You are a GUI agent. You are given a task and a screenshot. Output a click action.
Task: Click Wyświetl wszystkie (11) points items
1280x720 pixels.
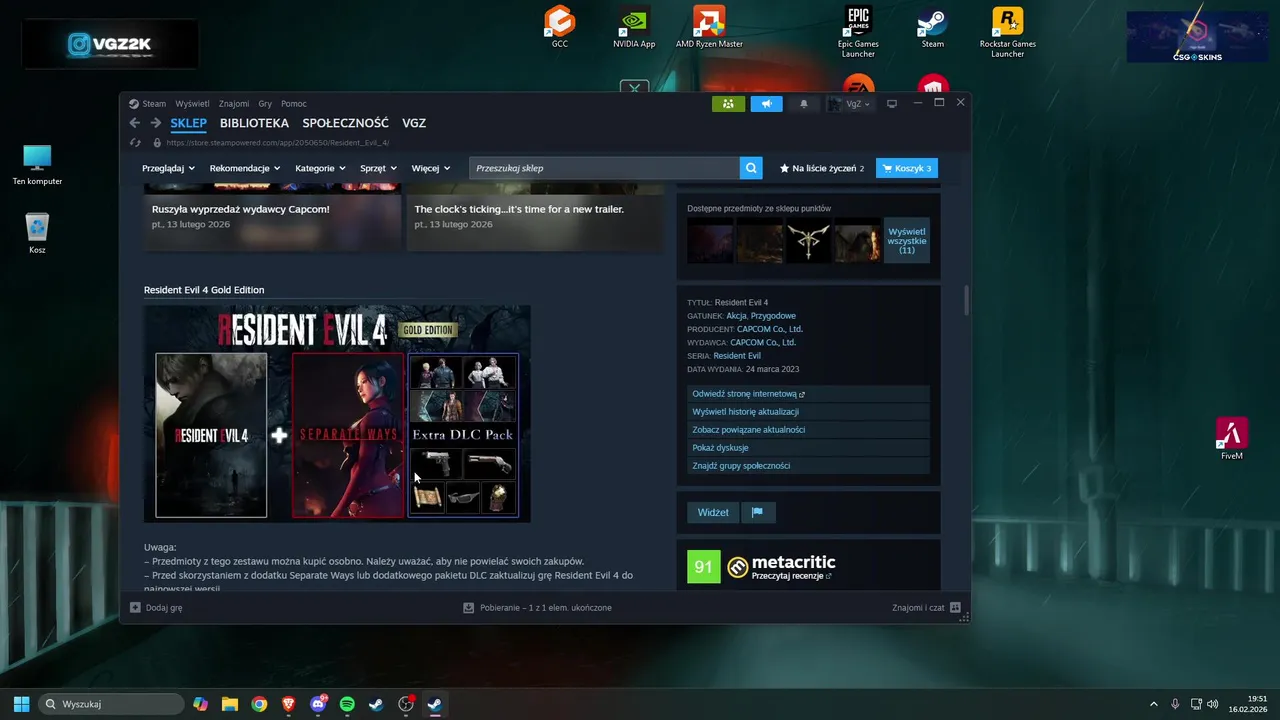click(907, 241)
